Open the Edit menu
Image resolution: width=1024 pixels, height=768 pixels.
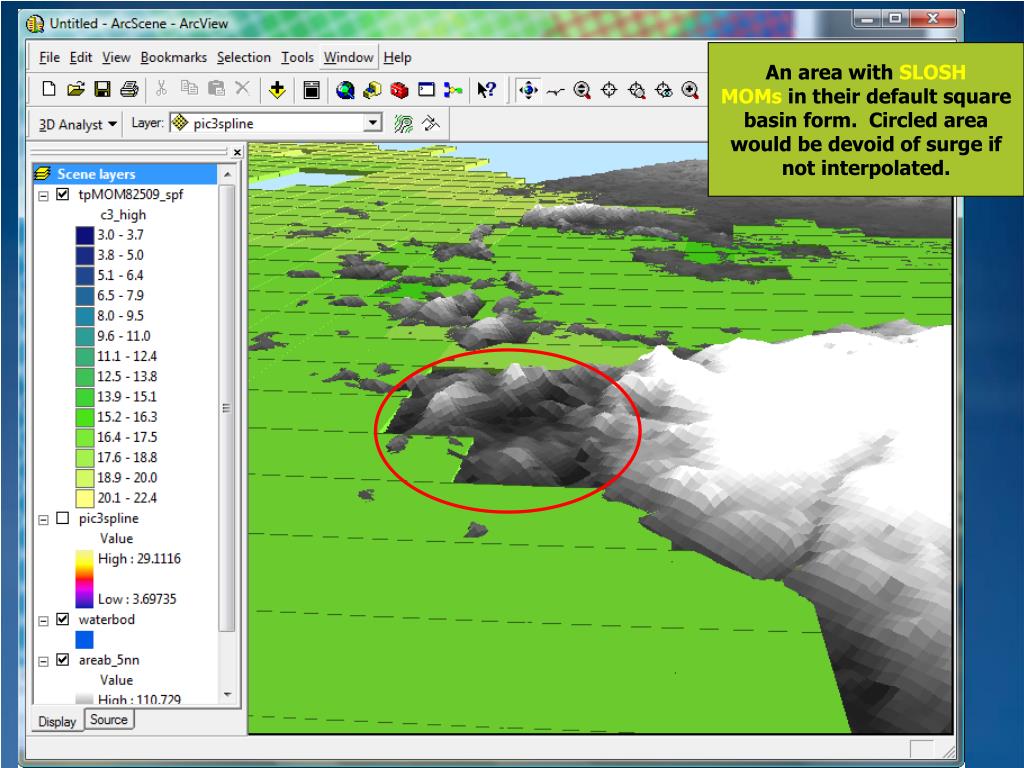[x=81, y=57]
